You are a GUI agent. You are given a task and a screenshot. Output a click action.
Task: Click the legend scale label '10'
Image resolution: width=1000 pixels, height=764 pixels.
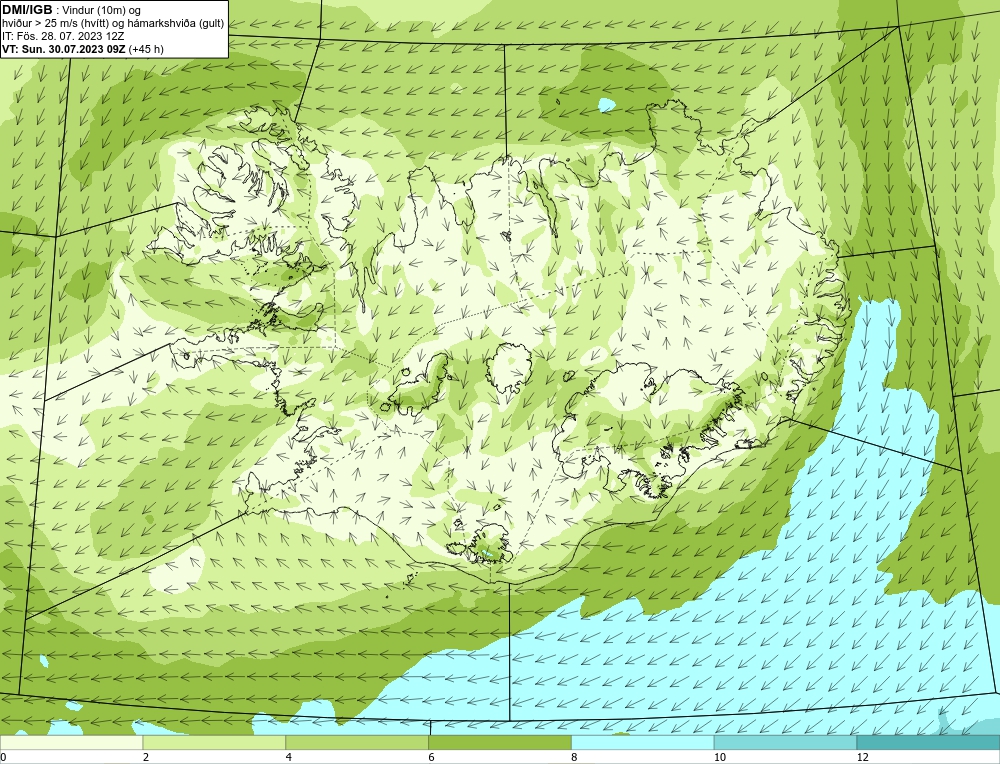coord(719,757)
